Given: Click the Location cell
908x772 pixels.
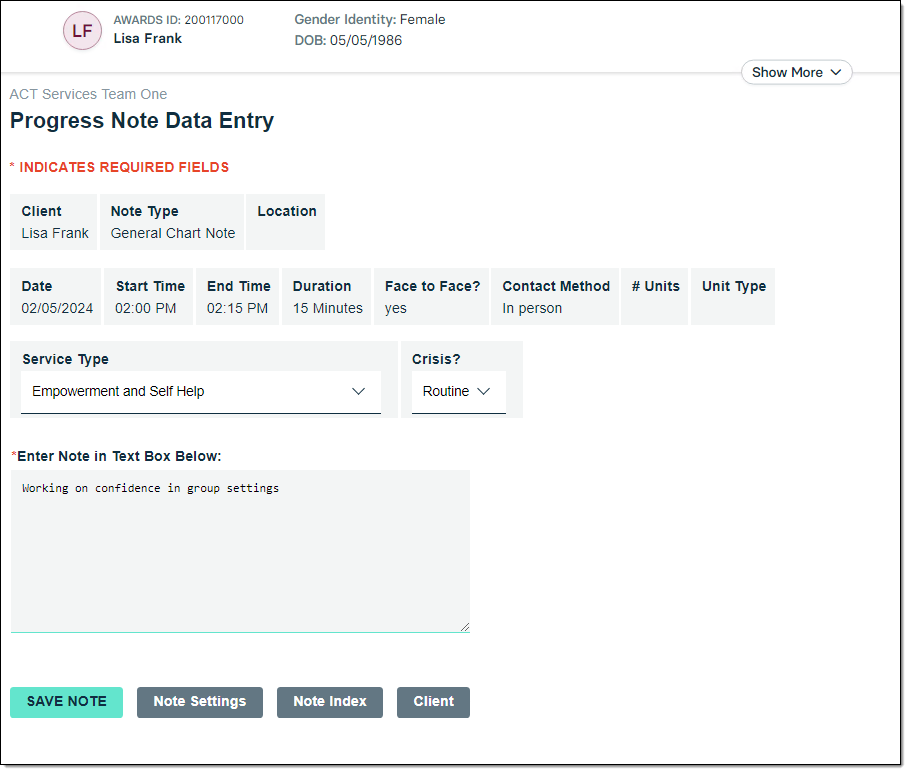Looking at the screenshot, I should click(x=286, y=222).
